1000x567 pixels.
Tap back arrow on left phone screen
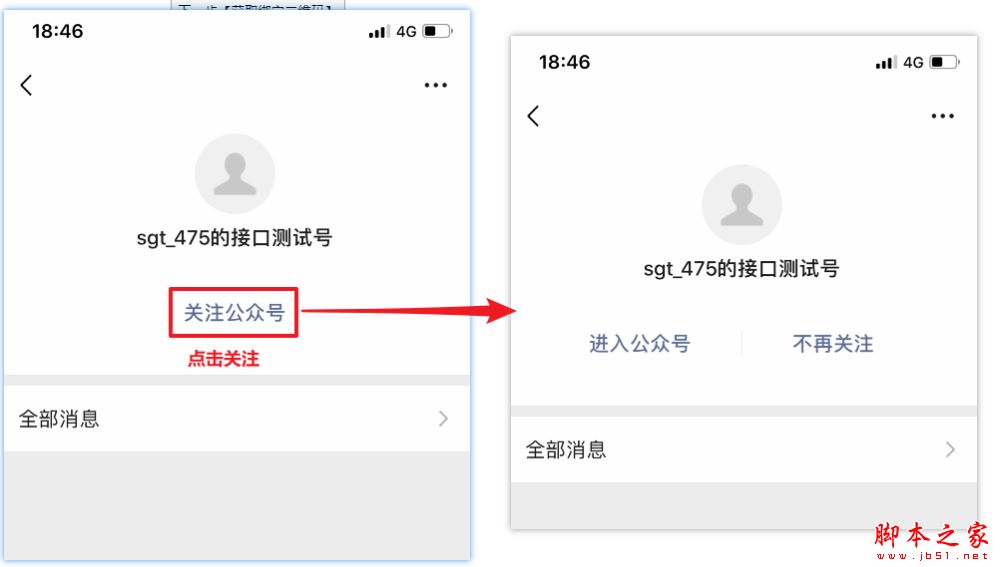(x=26, y=85)
